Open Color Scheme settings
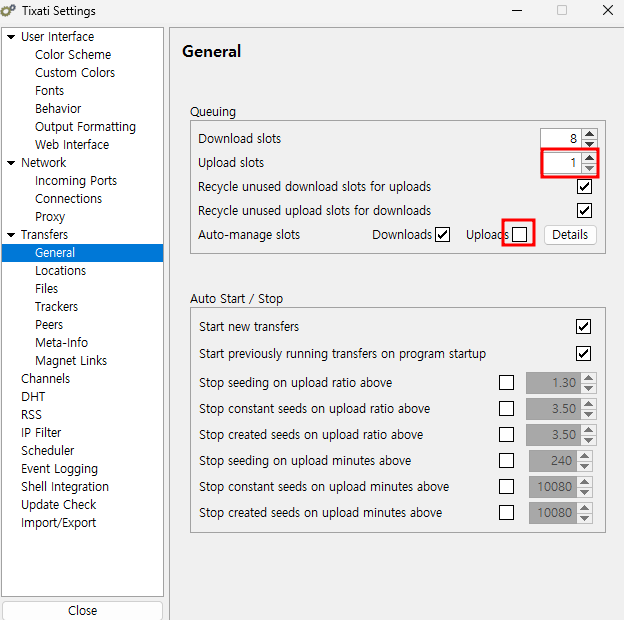The height and width of the screenshot is (620, 624). pyautogui.click(x=73, y=55)
